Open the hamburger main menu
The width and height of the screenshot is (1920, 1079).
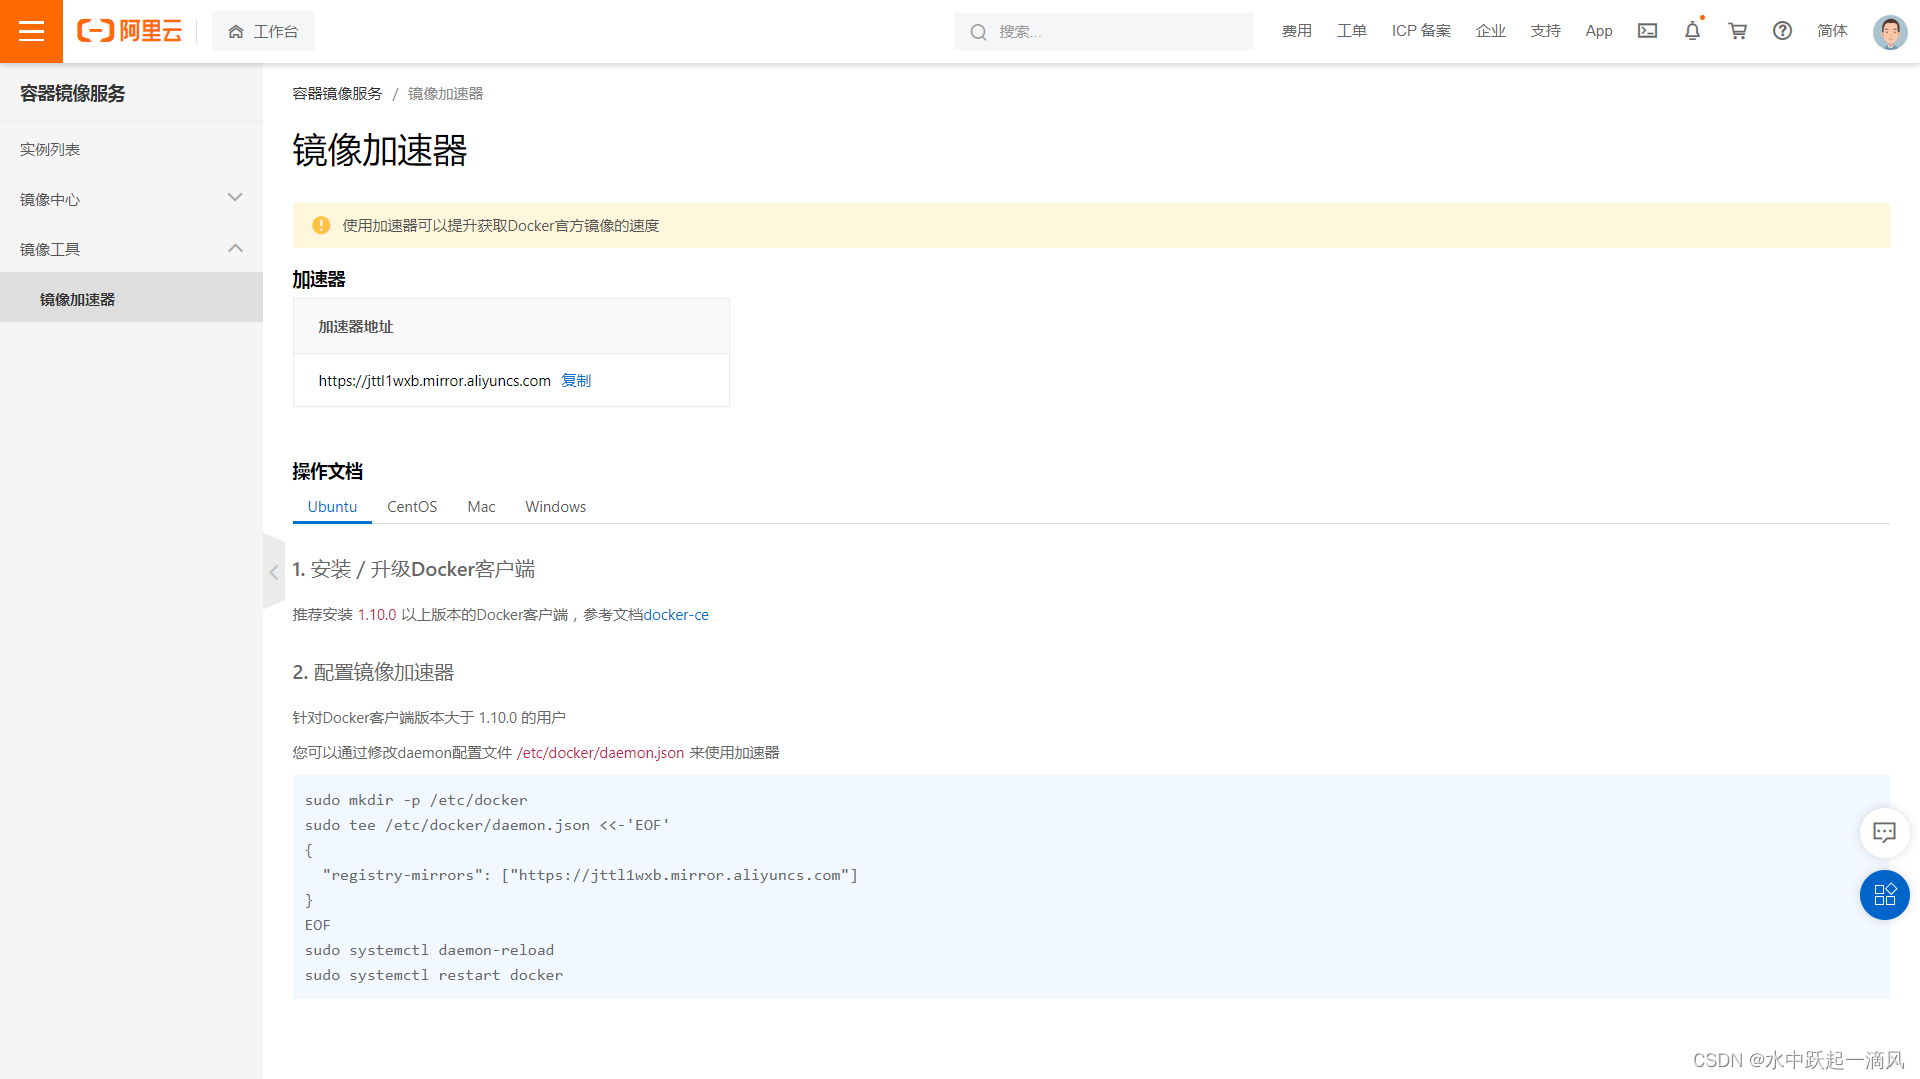click(31, 31)
